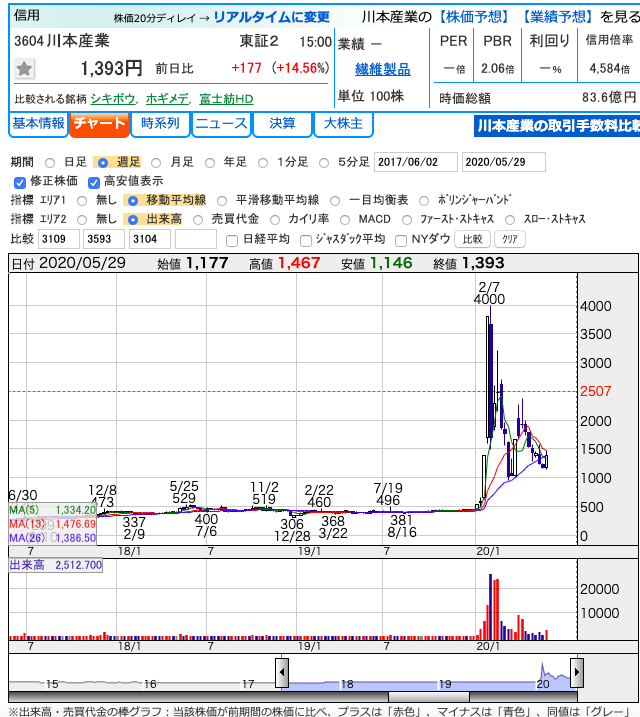Click the クリア button
This screenshot has width=640, height=717.
[x=510, y=239]
